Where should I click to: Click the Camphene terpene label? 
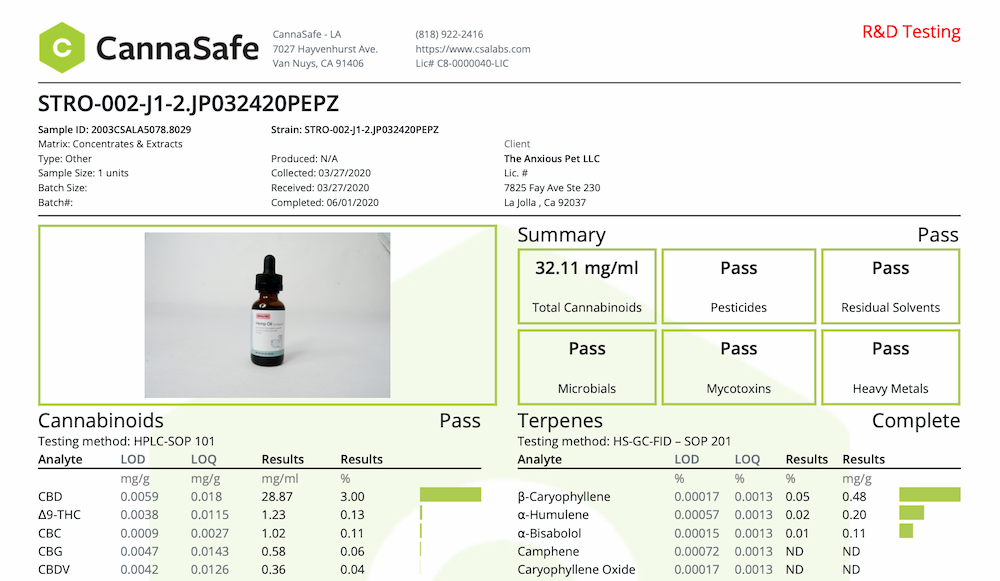[x=548, y=552]
